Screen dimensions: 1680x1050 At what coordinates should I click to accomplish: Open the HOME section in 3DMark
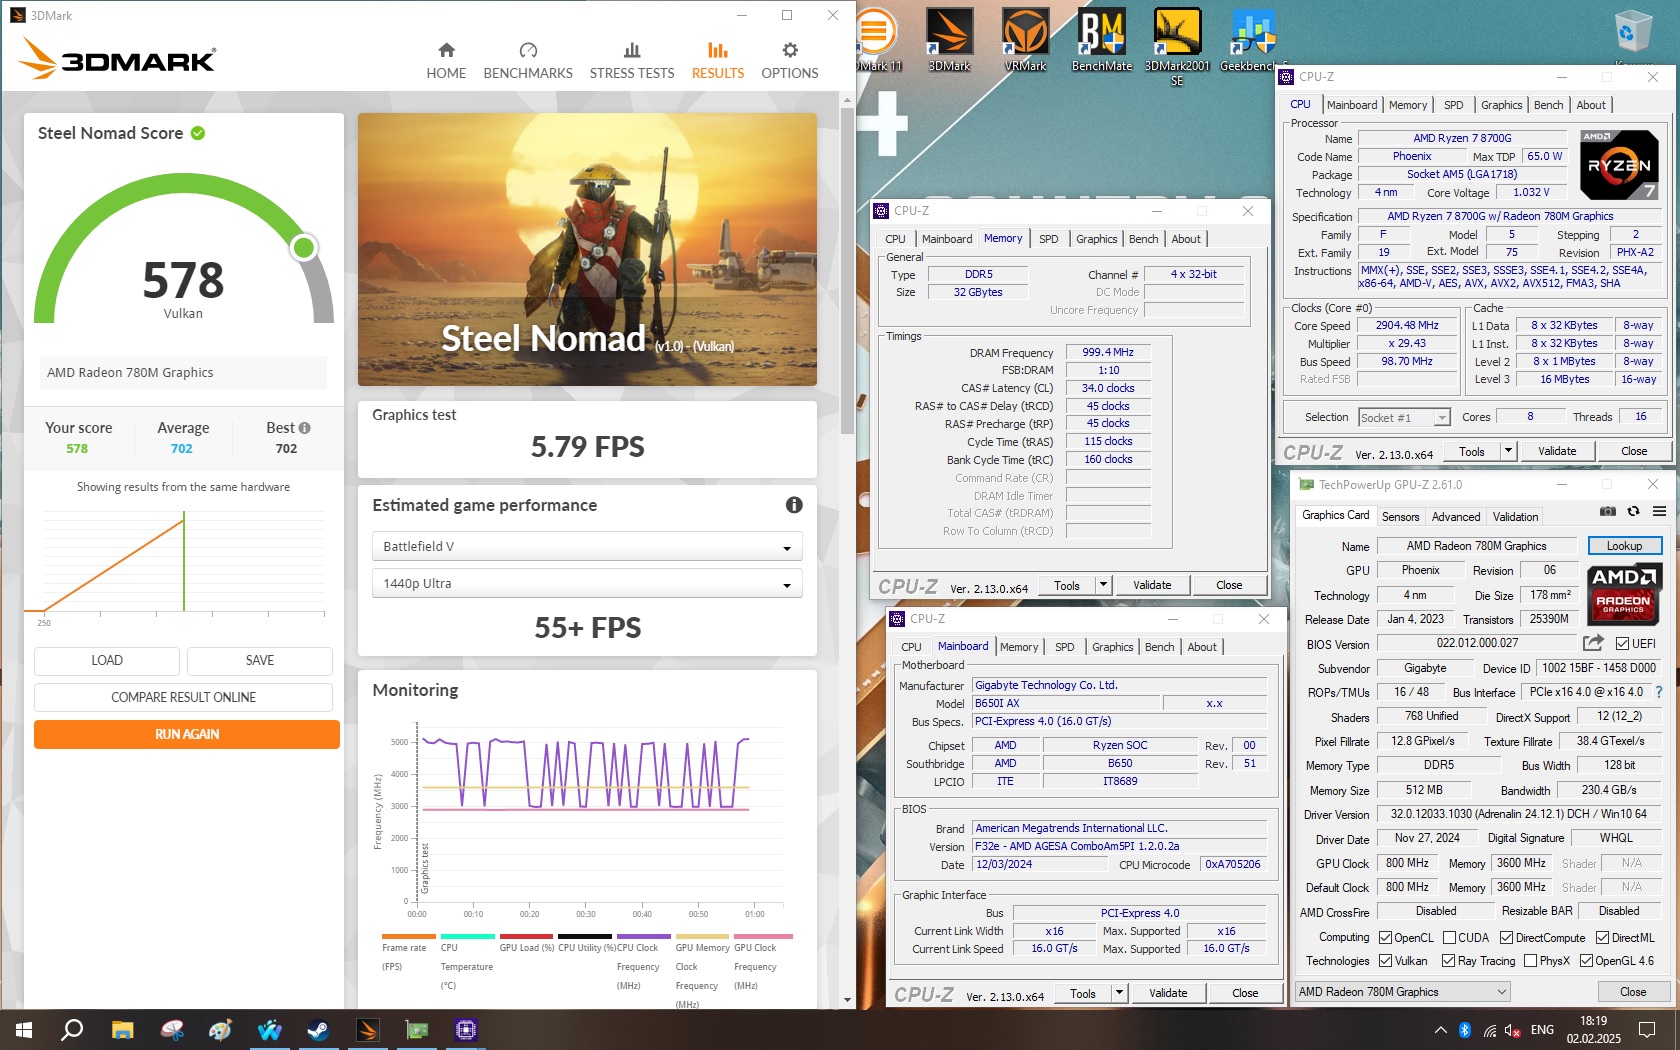(x=446, y=61)
